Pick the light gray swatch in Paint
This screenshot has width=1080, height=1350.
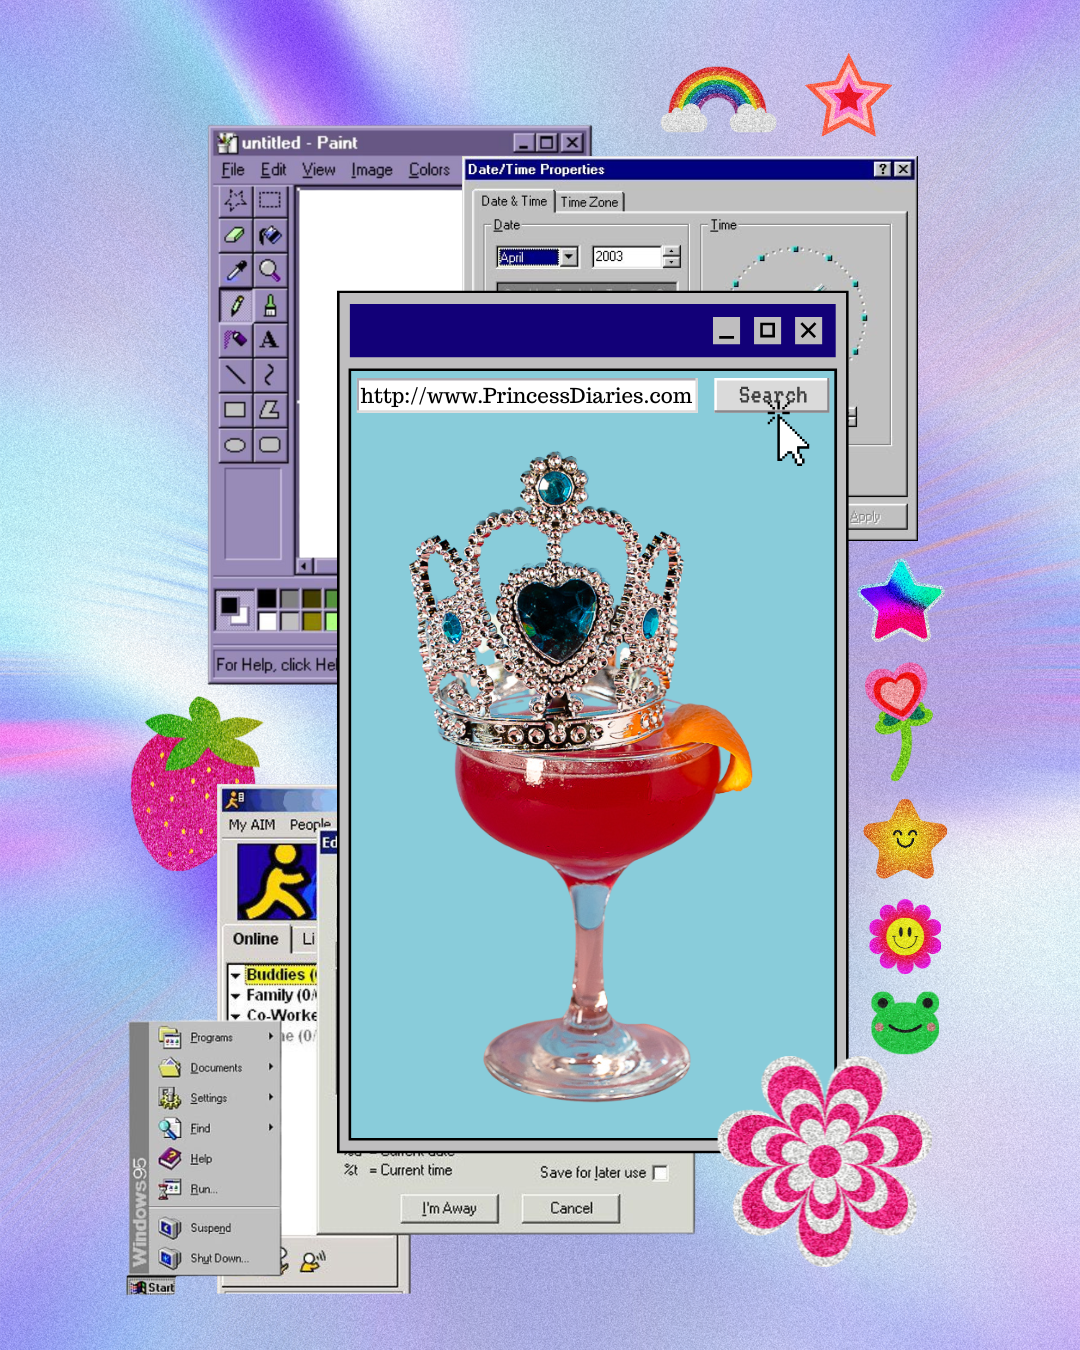coord(290,621)
